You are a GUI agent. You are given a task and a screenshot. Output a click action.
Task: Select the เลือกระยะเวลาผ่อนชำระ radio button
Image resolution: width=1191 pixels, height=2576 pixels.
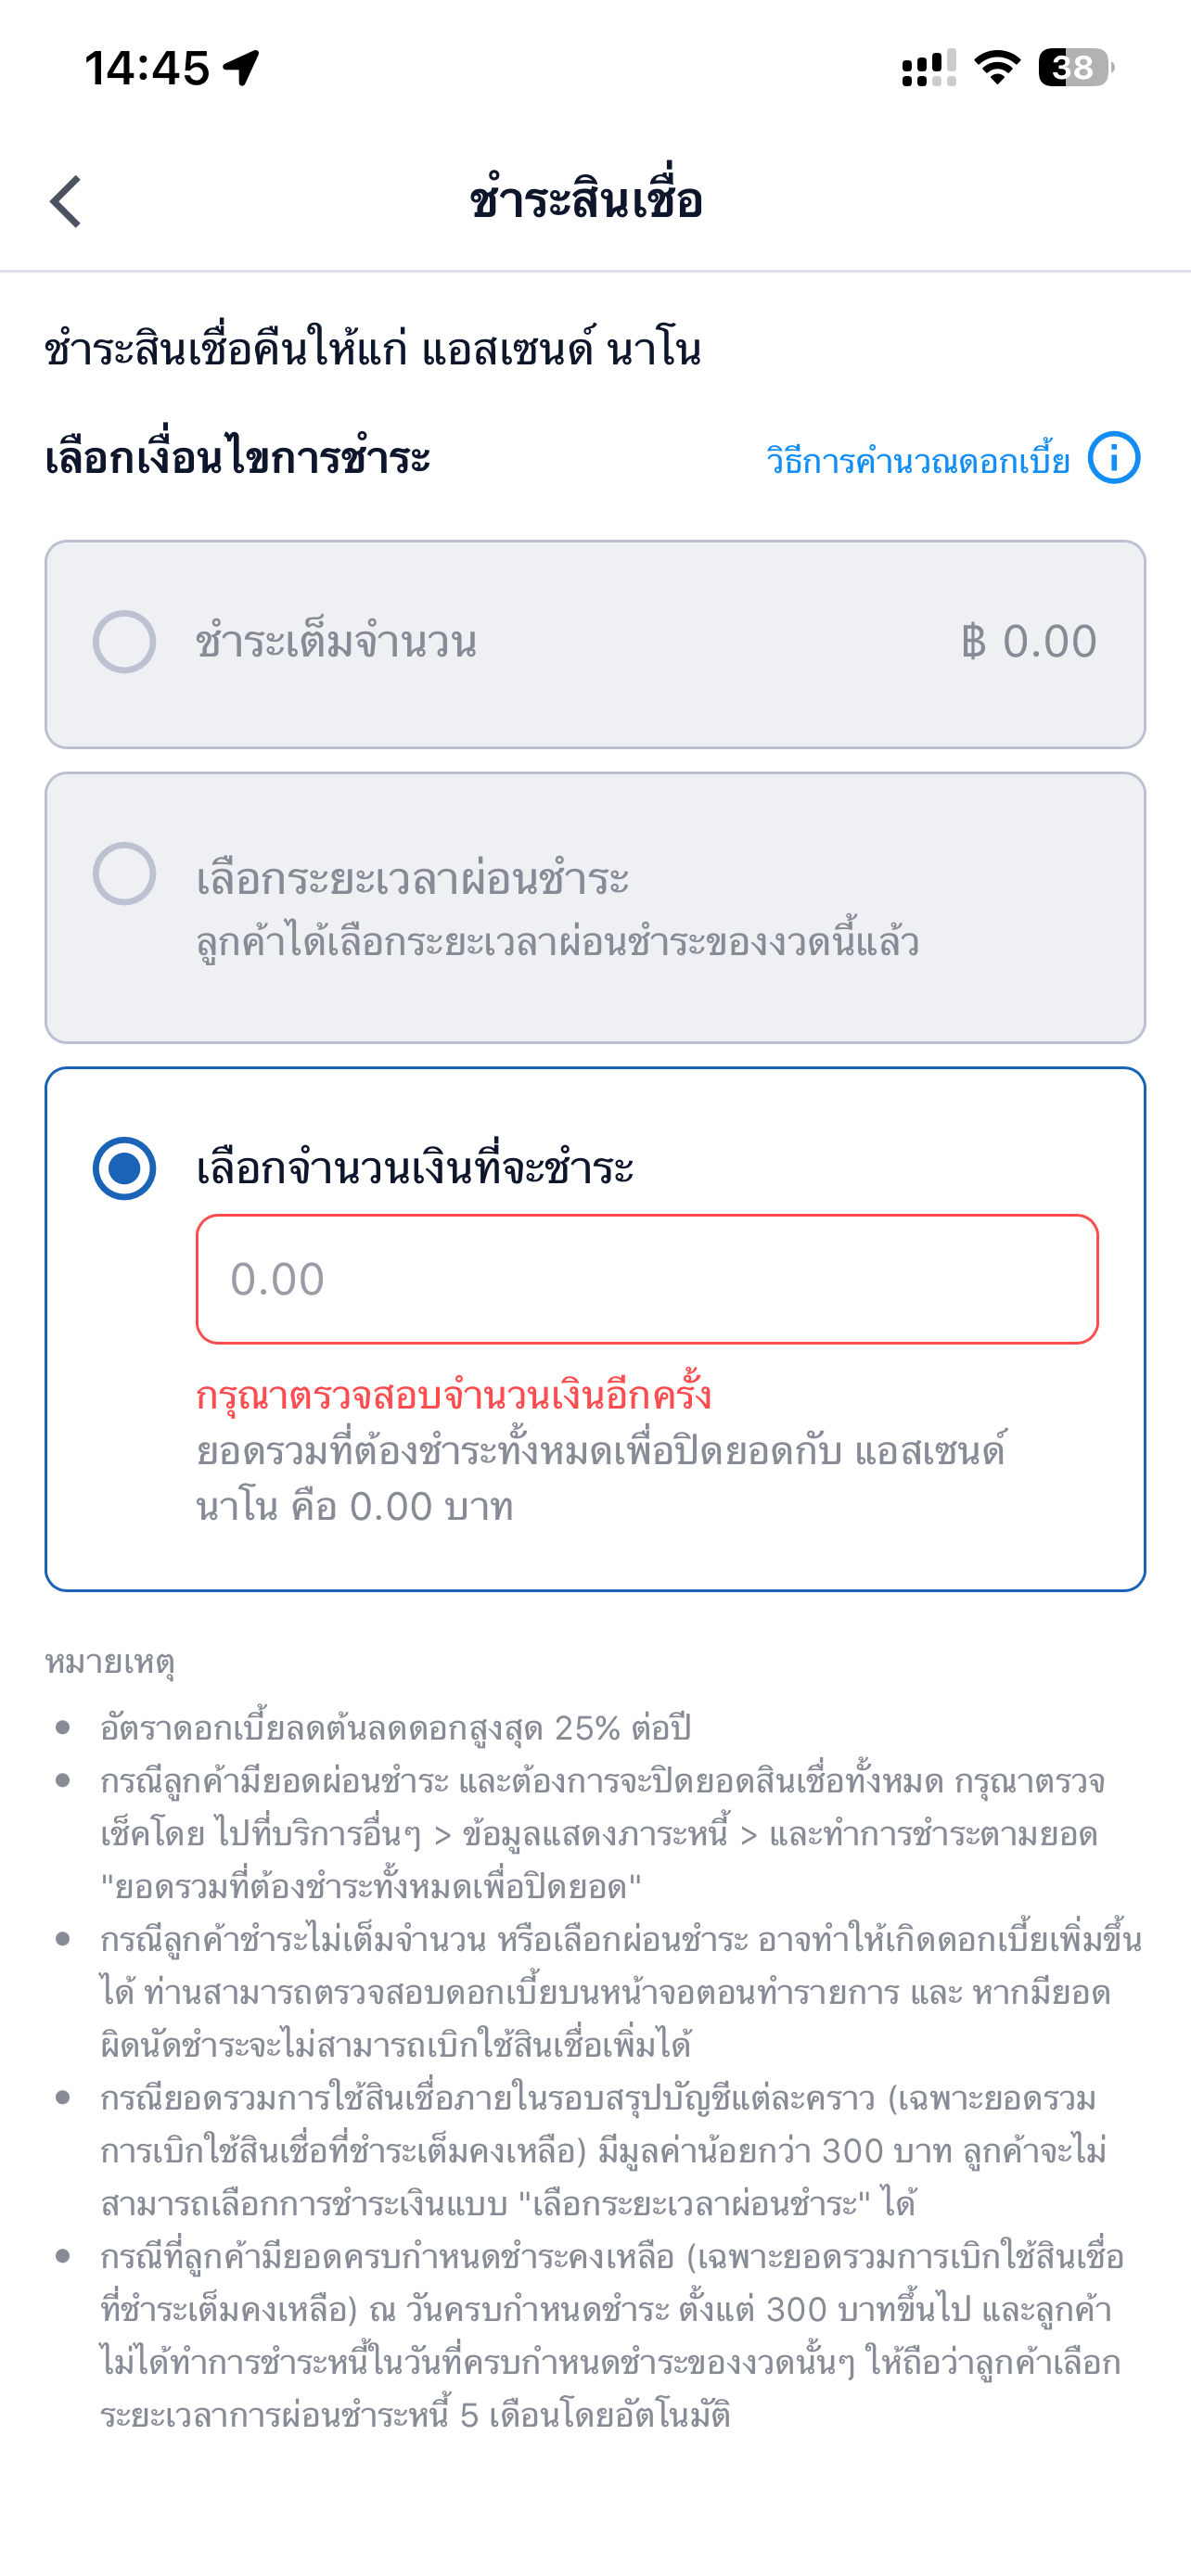[x=124, y=874]
